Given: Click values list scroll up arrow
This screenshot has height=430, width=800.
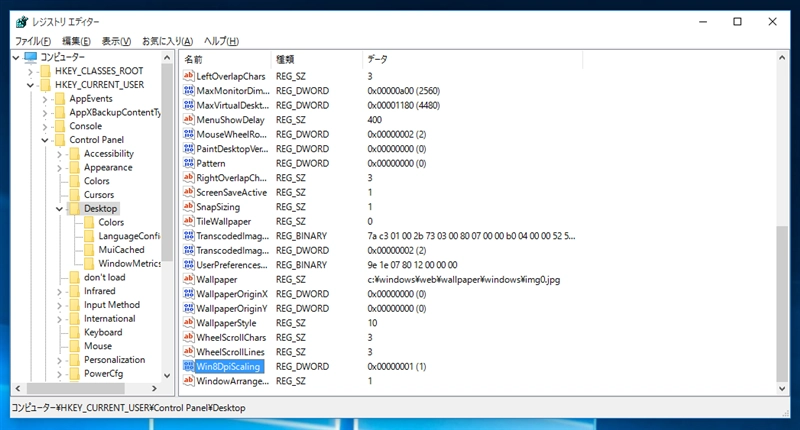Looking at the screenshot, I should (782, 58).
